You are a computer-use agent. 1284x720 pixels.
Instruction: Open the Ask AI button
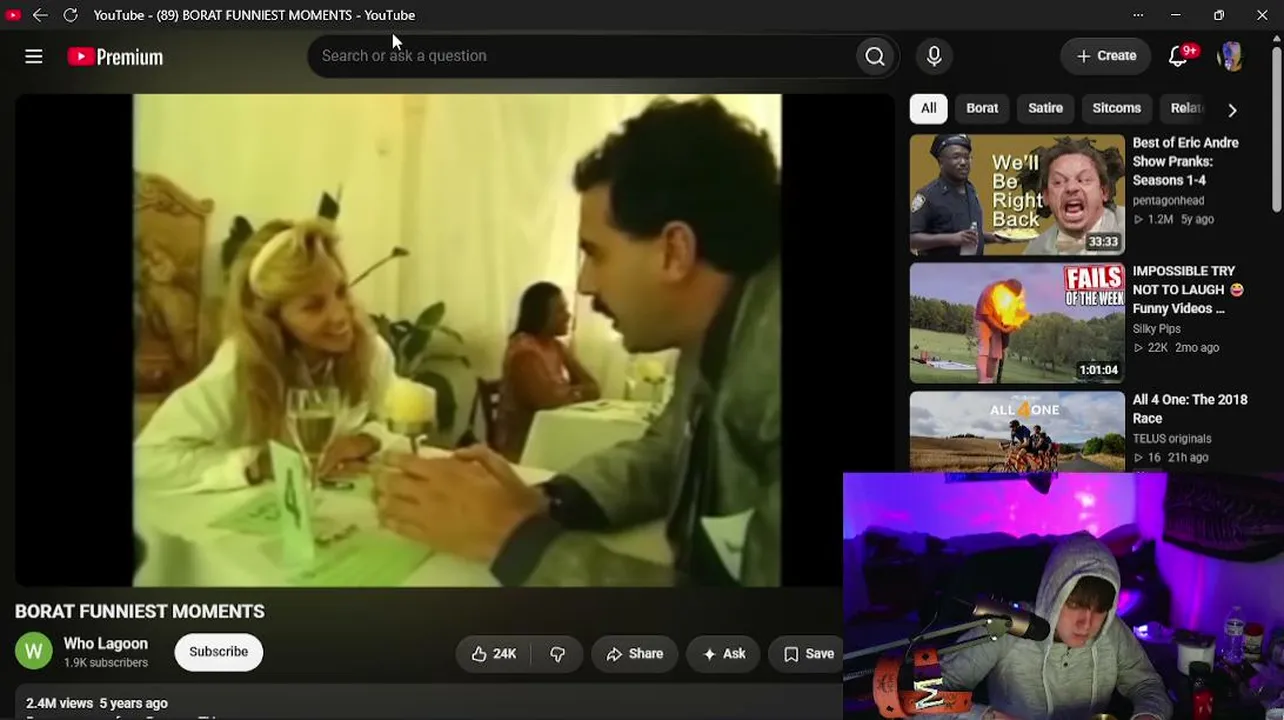tap(724, 654)
